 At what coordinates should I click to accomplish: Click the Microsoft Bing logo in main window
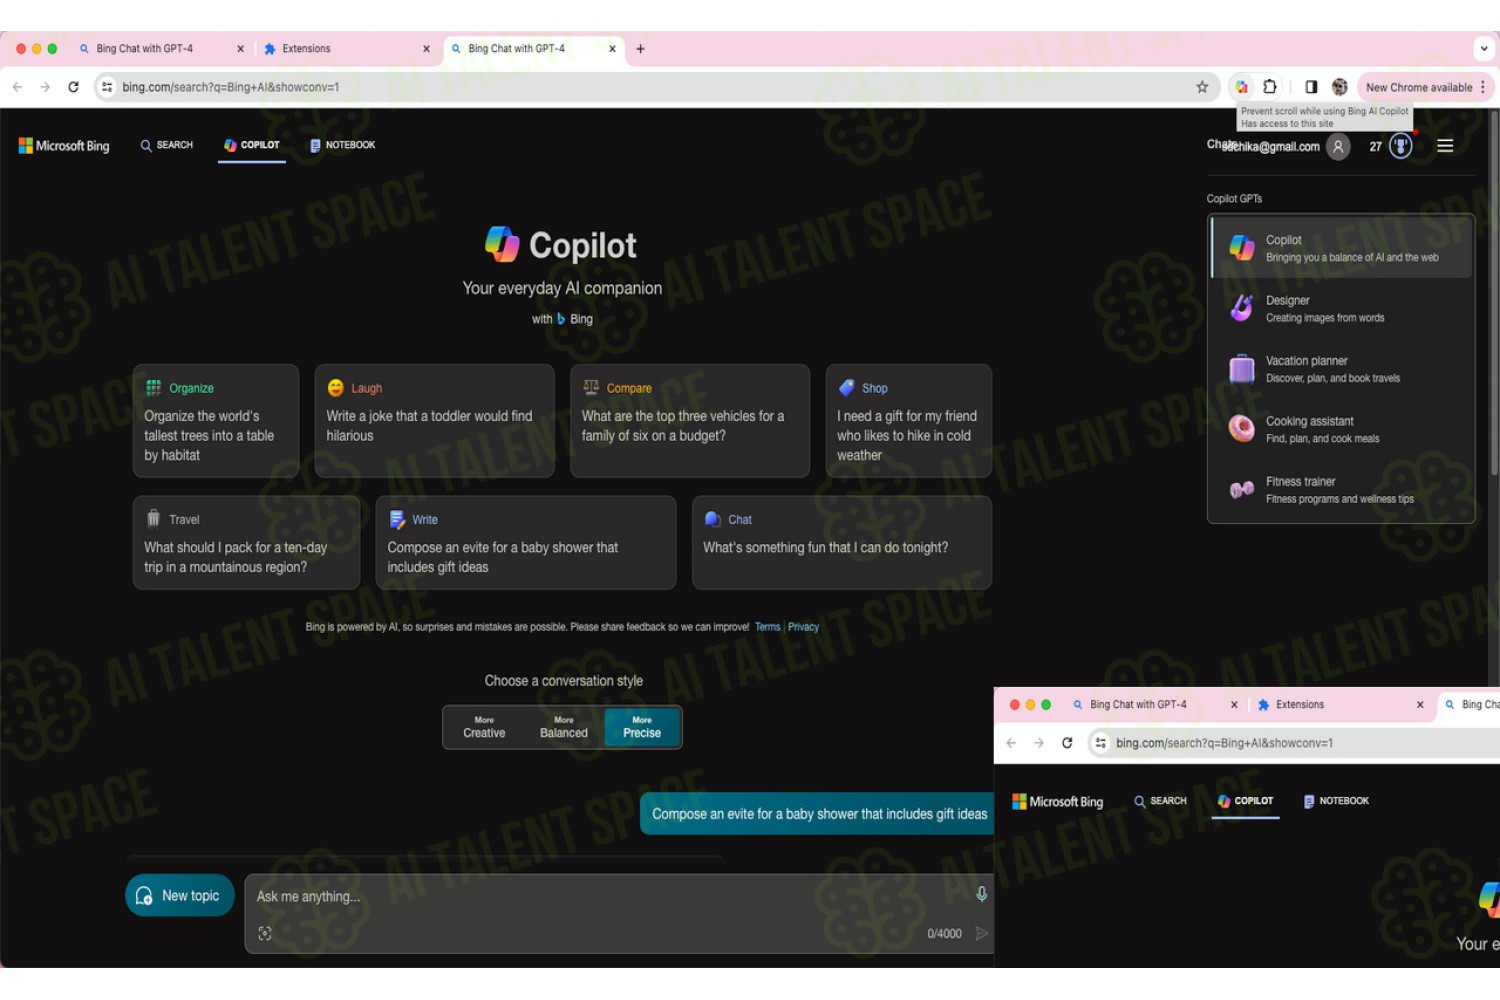(x=64, y=146)
